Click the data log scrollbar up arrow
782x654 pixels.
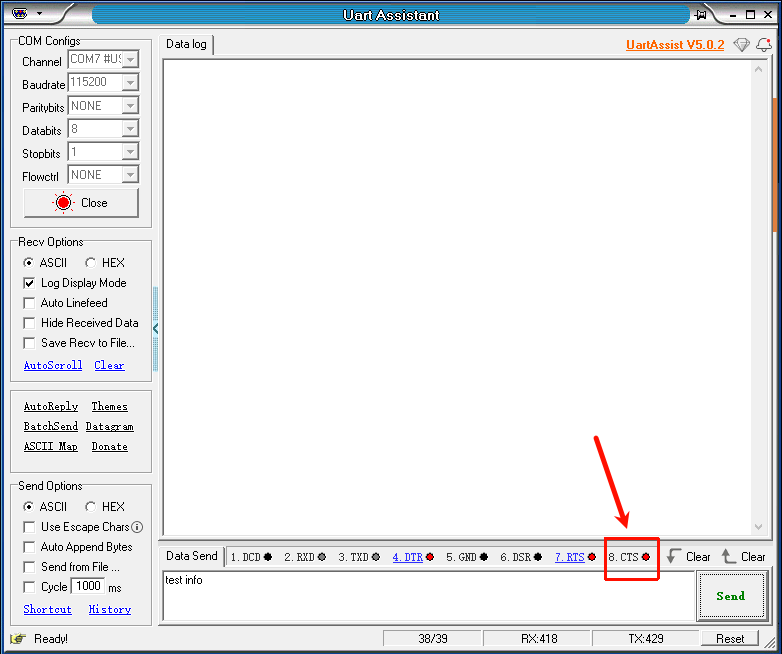[759, 69]
